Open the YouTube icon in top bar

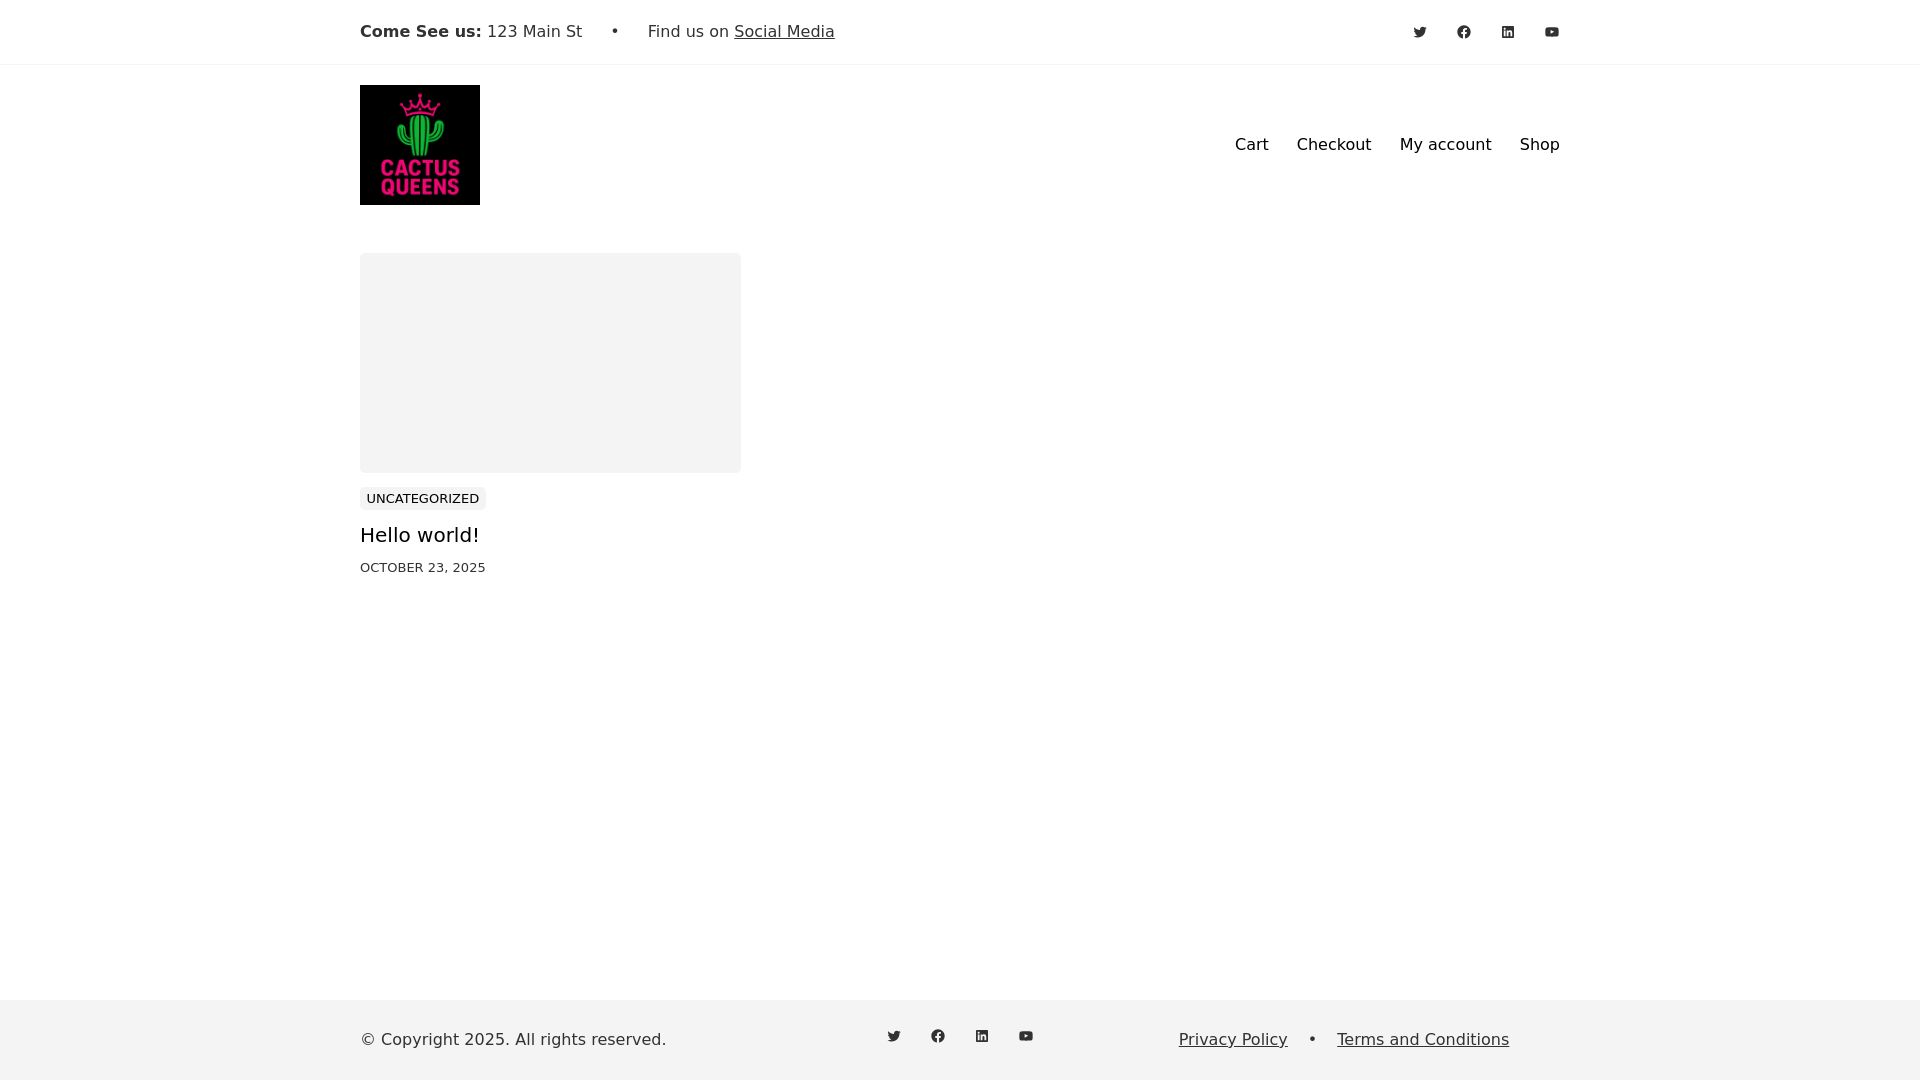[1552, 32]
